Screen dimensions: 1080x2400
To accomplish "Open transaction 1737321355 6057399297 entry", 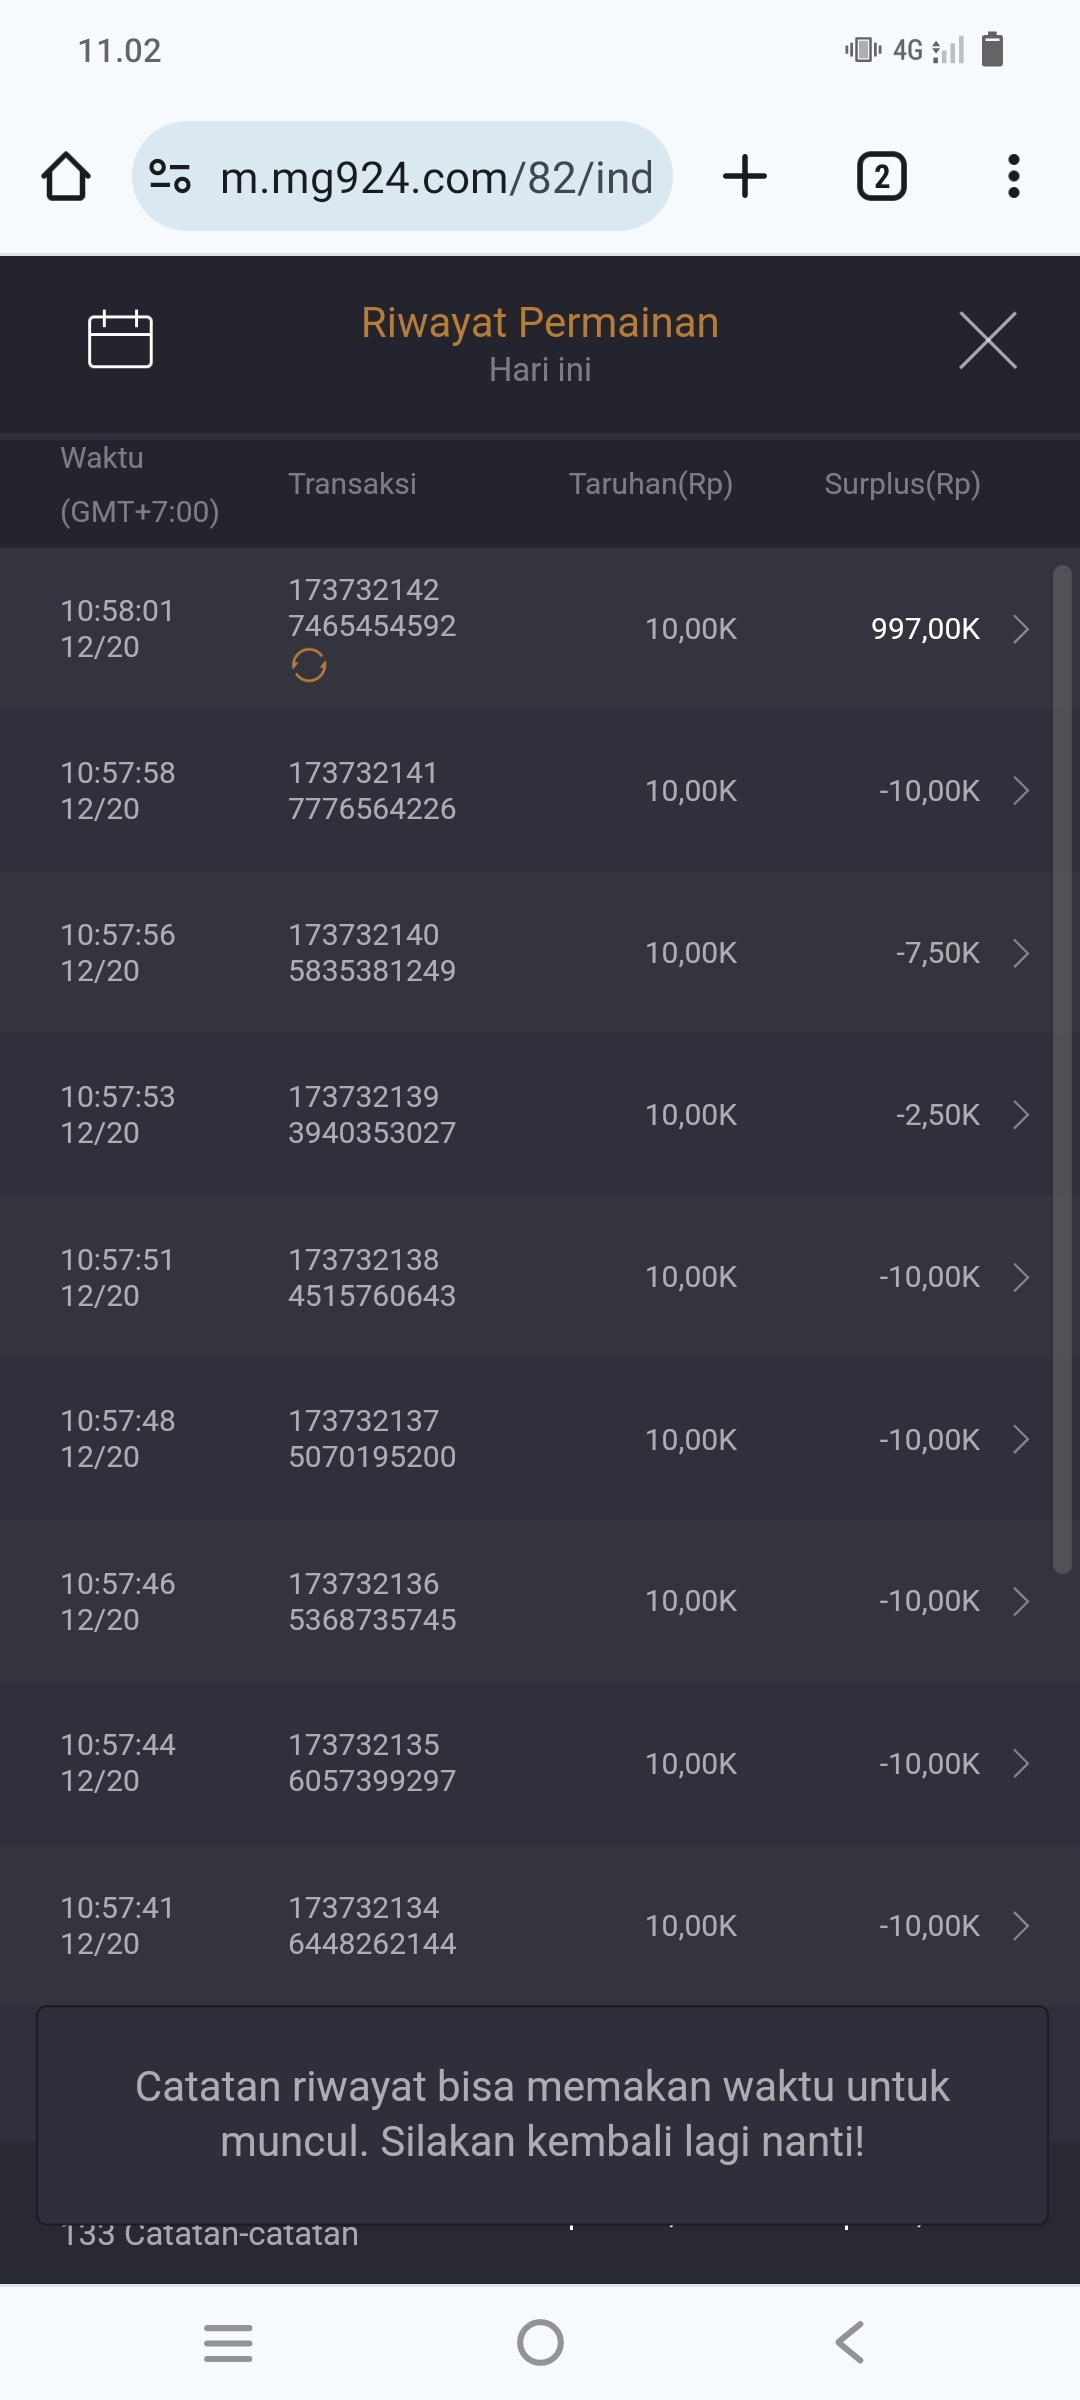I will 371,1763.
